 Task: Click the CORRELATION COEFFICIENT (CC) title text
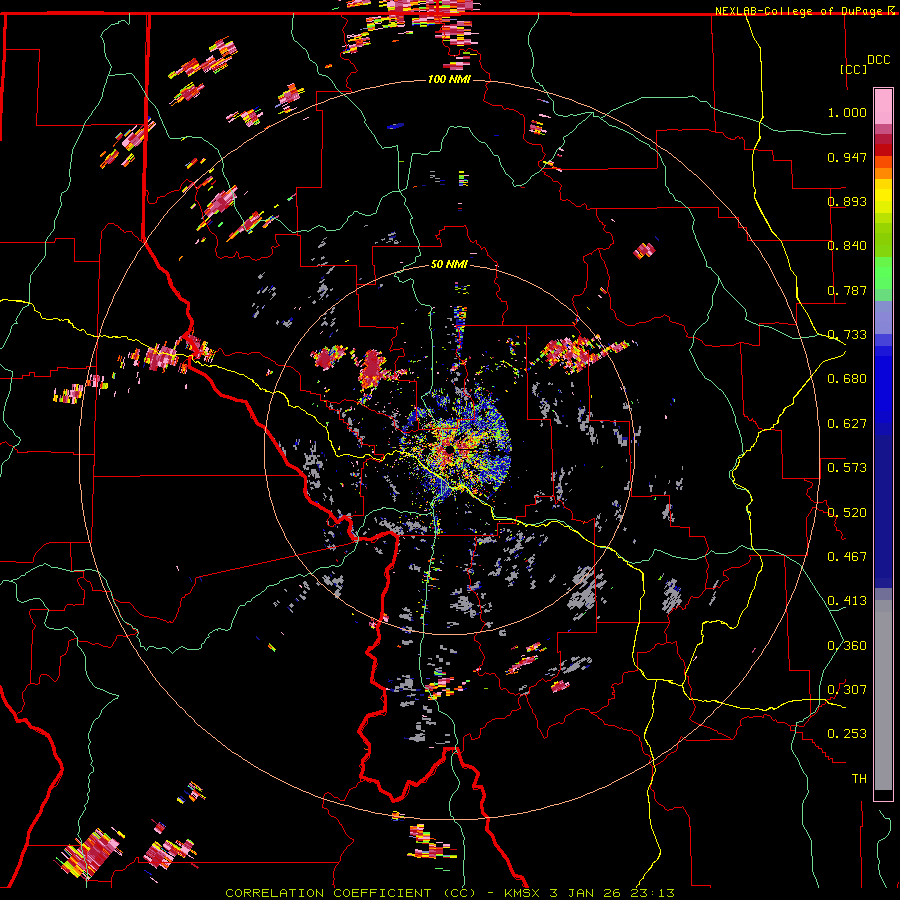(350, 893)
